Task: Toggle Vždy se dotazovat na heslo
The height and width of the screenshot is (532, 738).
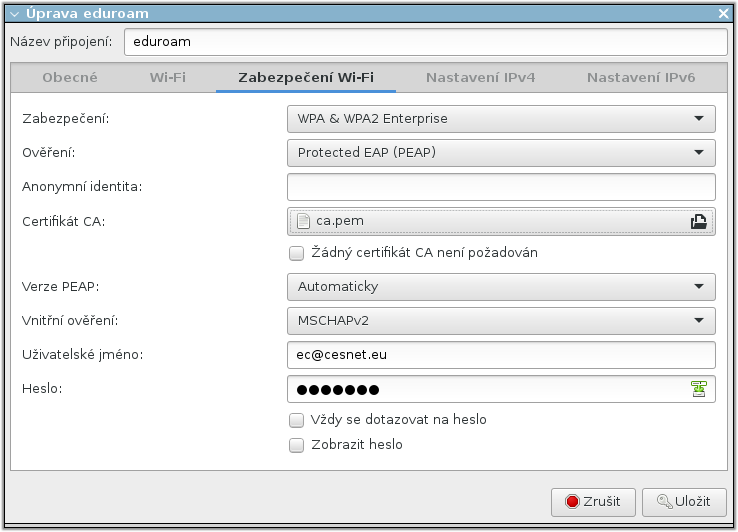Action: pos(297,420)
